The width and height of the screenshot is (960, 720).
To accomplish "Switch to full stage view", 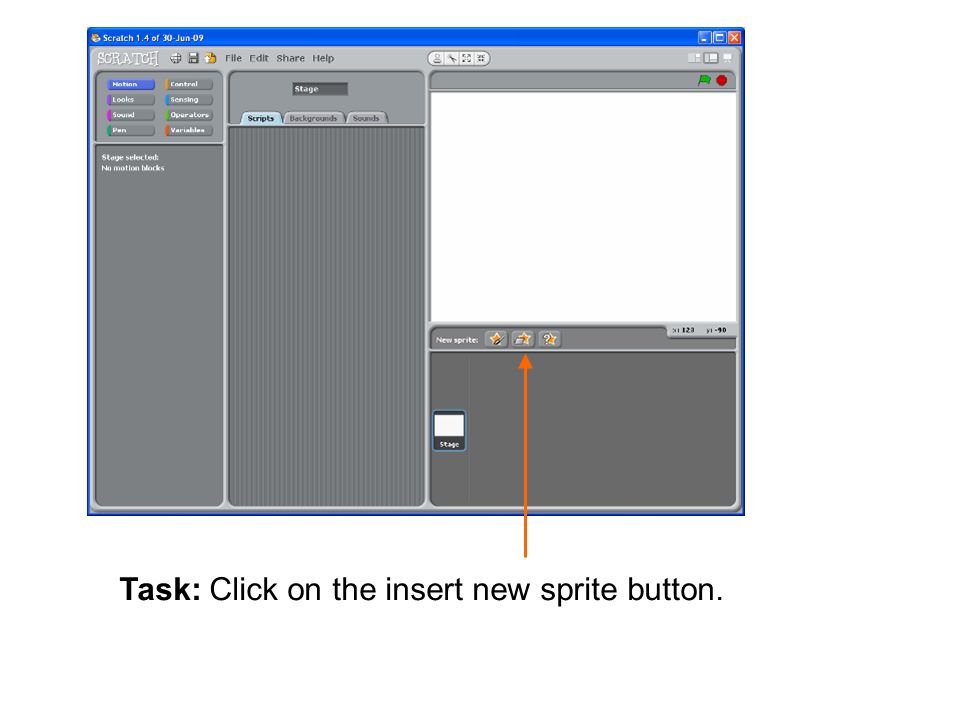I will 711,58.
